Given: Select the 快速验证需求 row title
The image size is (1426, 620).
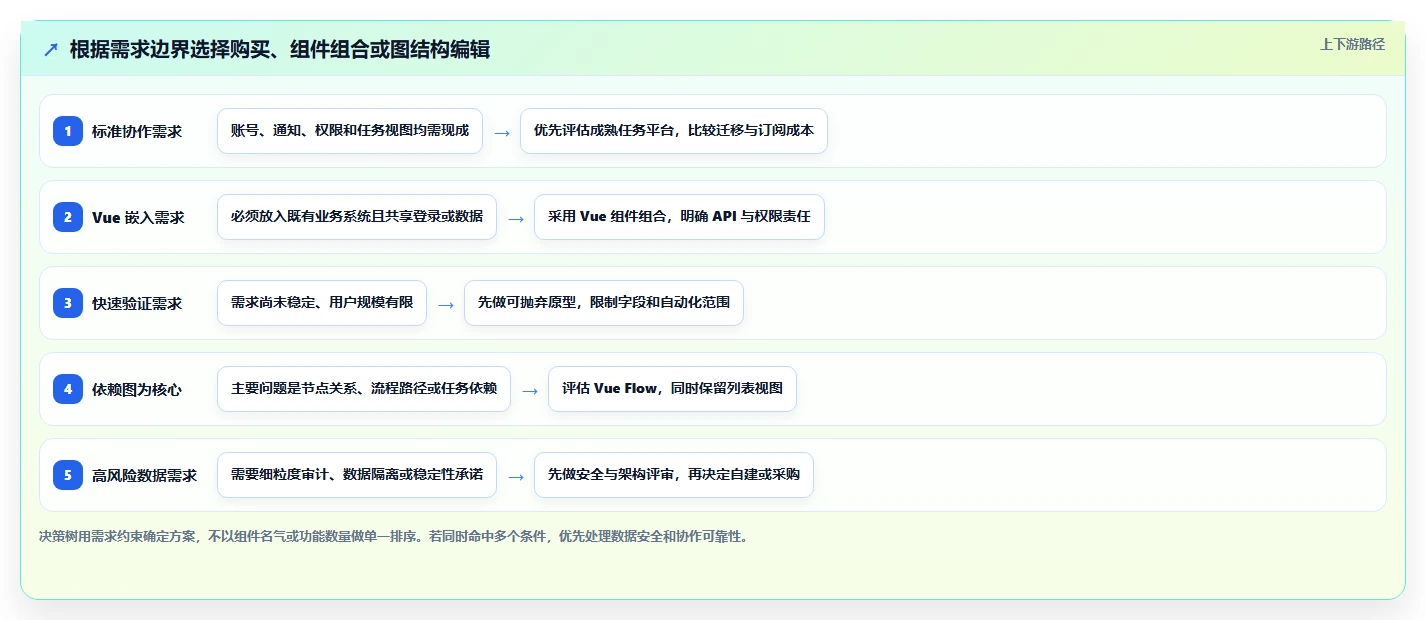Looking at the screenshot, I should pyautogui.click(x=137, y=303).
